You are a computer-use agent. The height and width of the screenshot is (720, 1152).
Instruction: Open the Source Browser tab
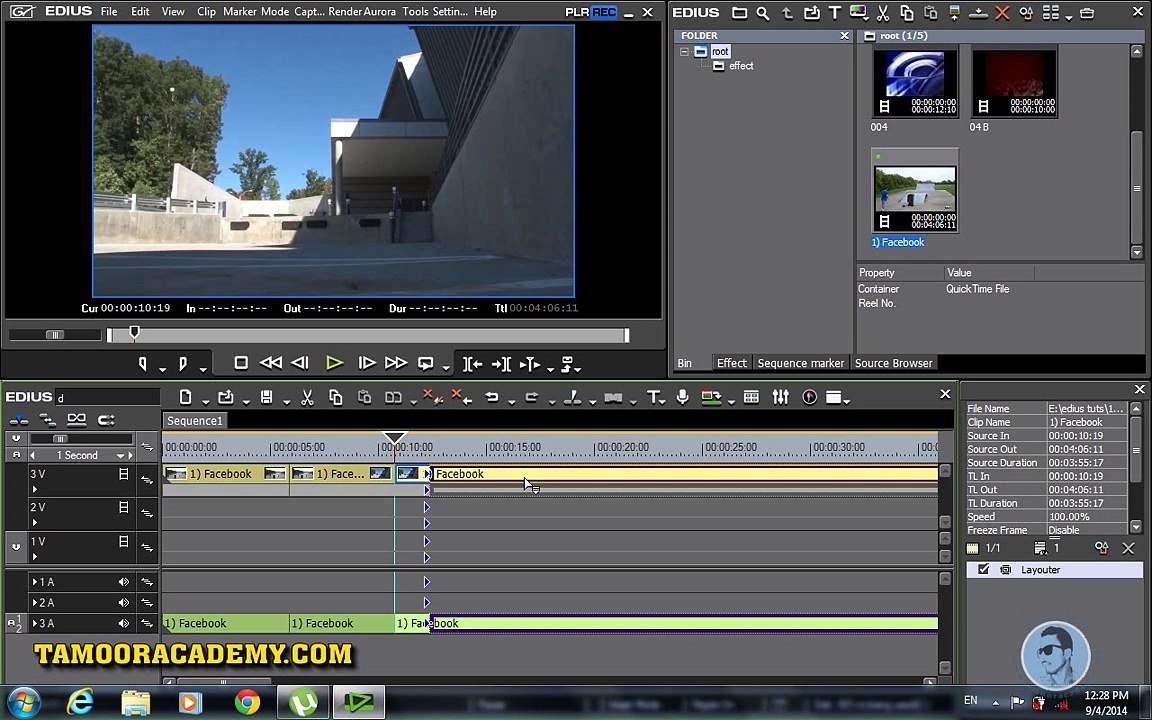pos(893,363)
